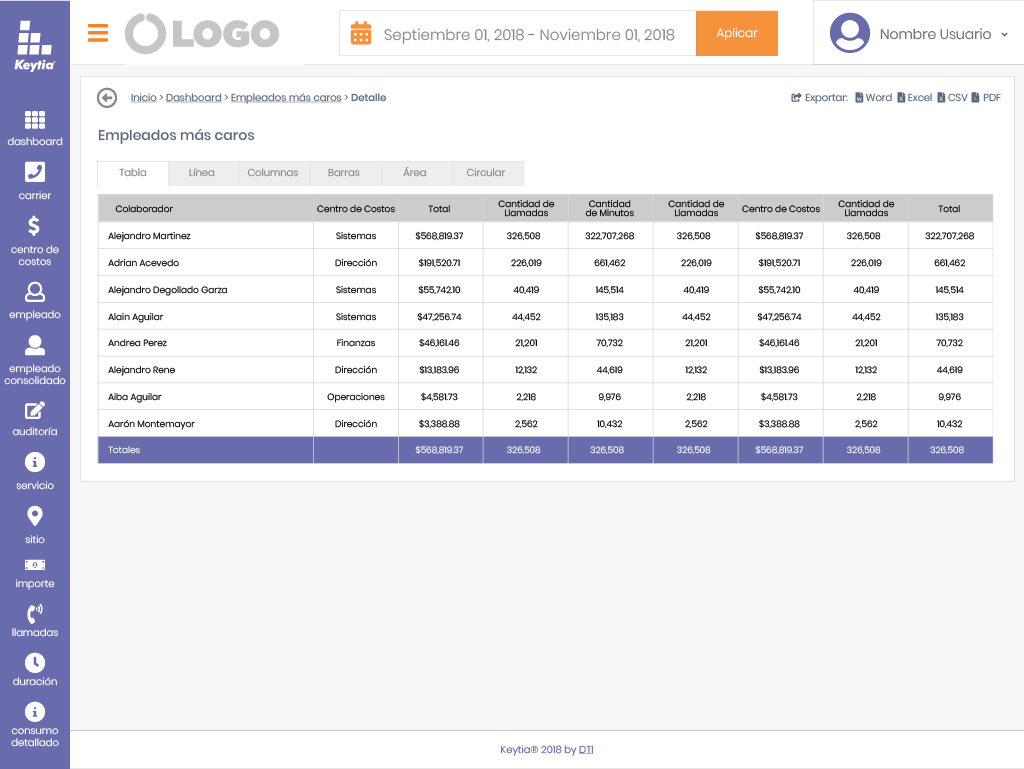The width and height of the screenshot is (1024, 769).
Task: Open dashboard from the sidebar
Action: 35,121
